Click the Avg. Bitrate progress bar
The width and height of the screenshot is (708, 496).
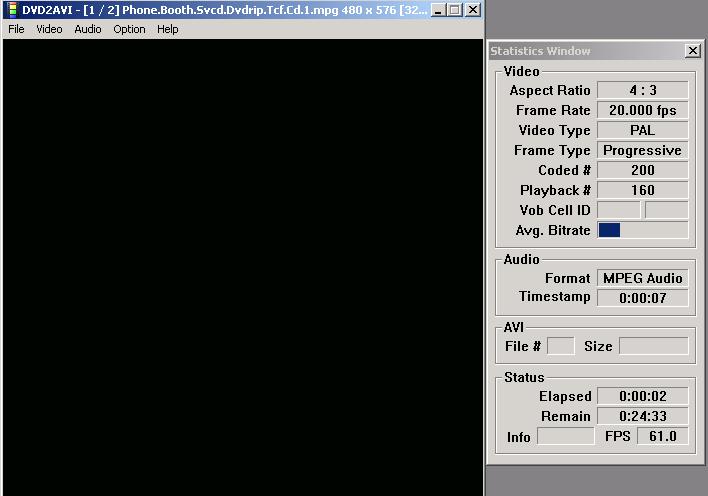point(643,230)
